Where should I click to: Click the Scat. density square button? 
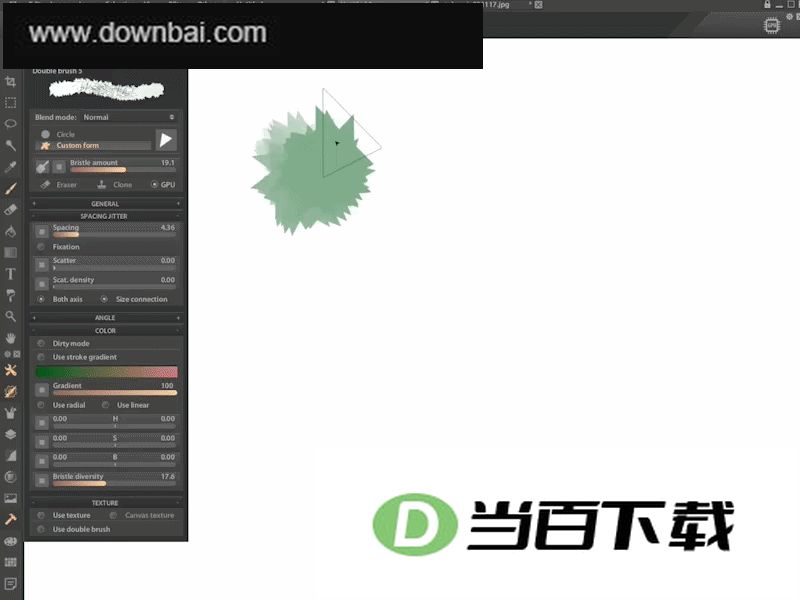(42, 284)
